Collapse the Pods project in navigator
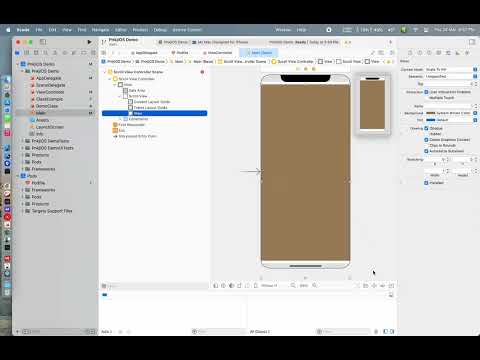The image size is (480, 360). coord(18,176)
